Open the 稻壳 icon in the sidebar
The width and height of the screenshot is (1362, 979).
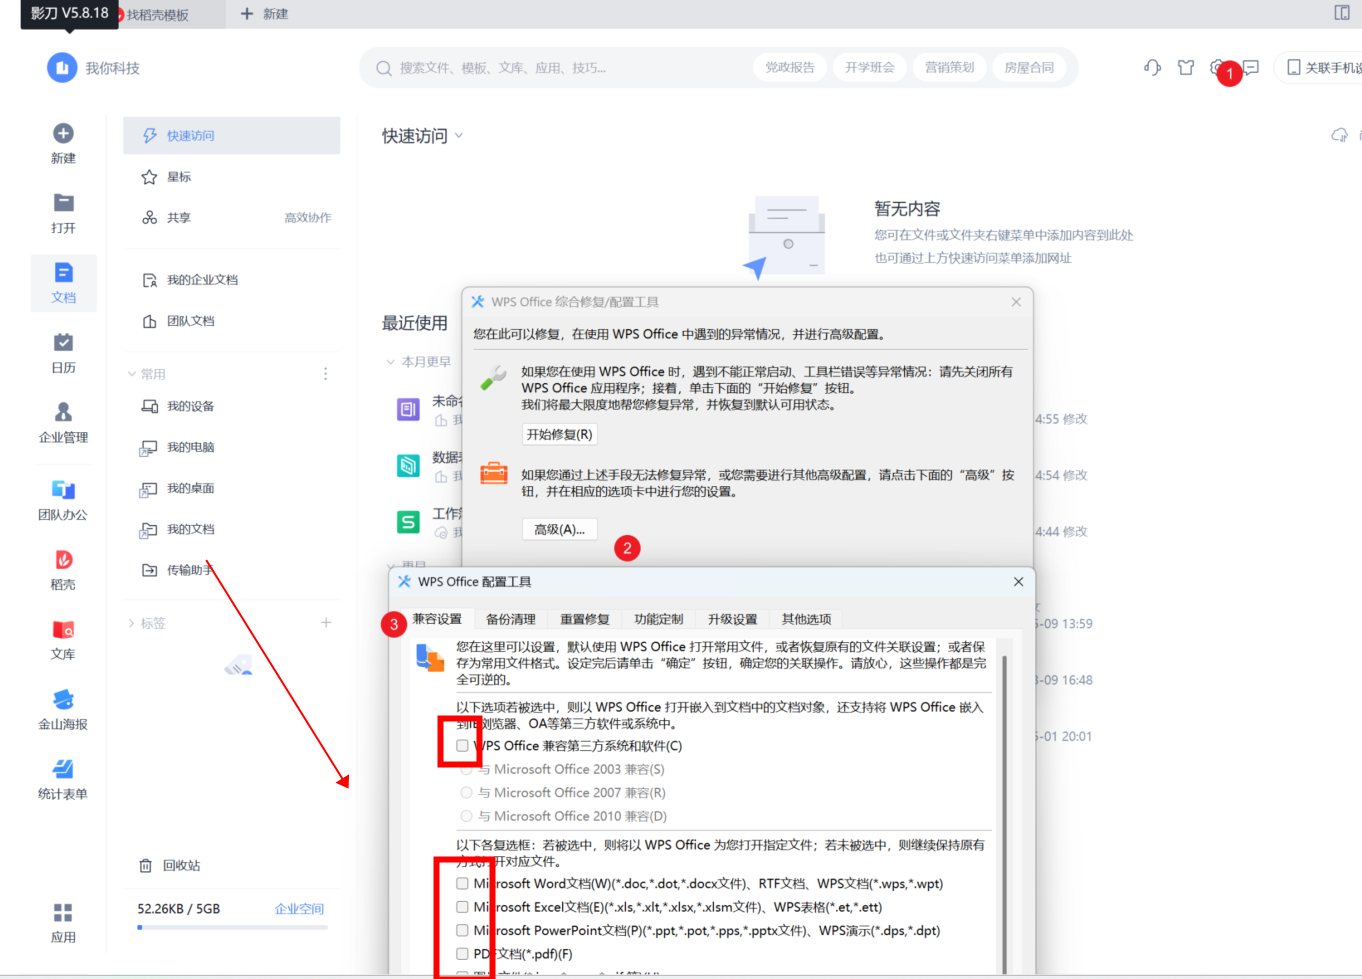(x=63, y=559)
